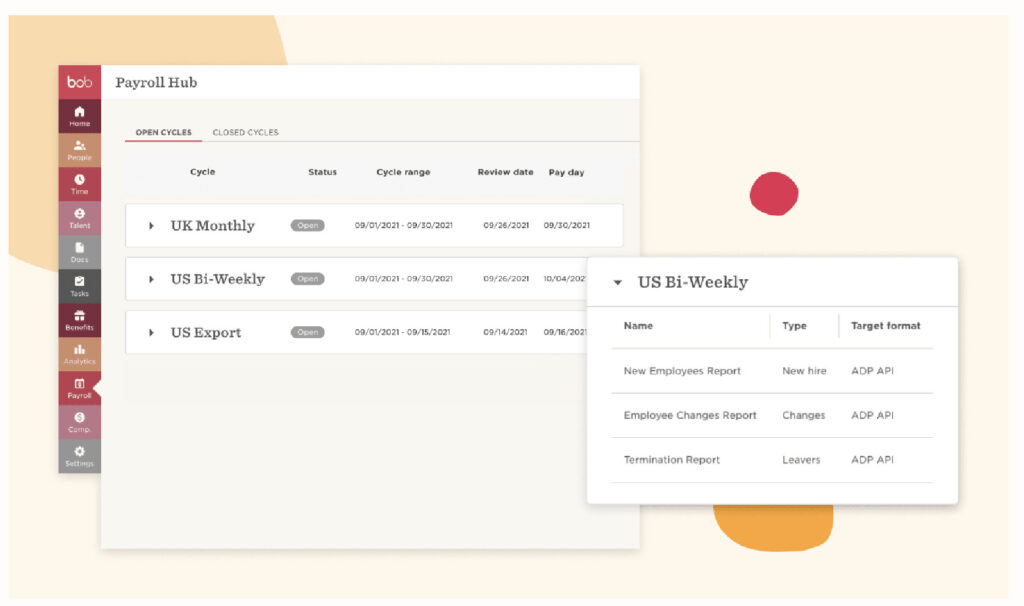Select the Benefits gift icon

(x=79, y=320)
